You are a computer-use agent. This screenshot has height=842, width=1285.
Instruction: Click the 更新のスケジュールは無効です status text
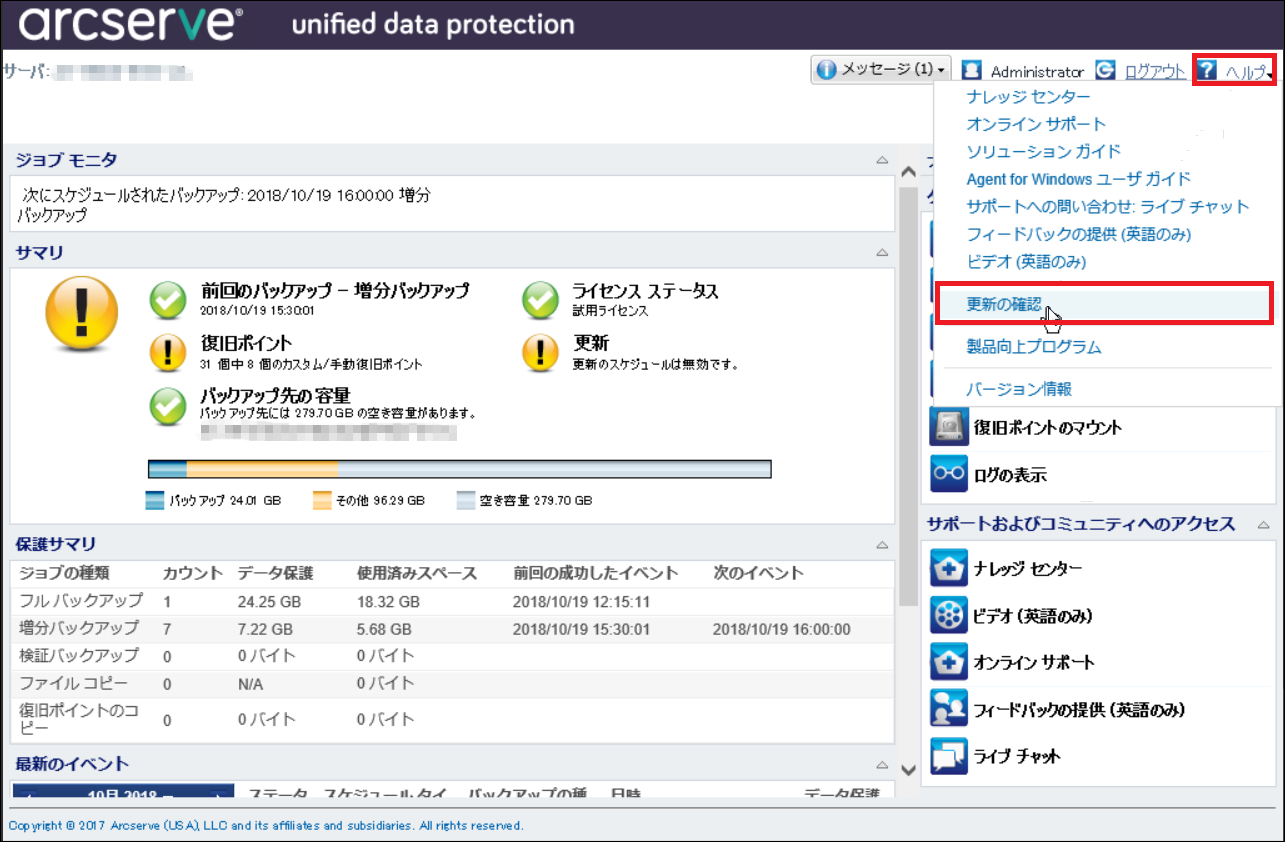coord(655,364)
